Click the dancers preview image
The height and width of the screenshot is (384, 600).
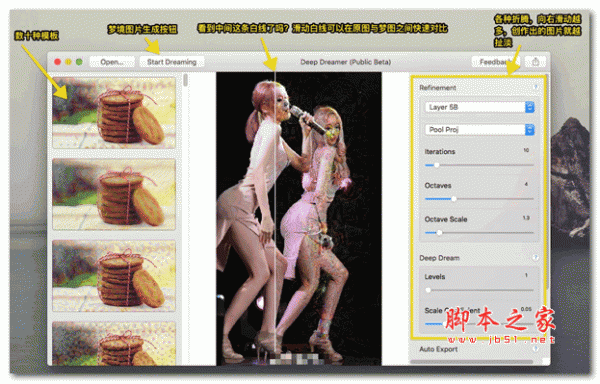[299, 218]
